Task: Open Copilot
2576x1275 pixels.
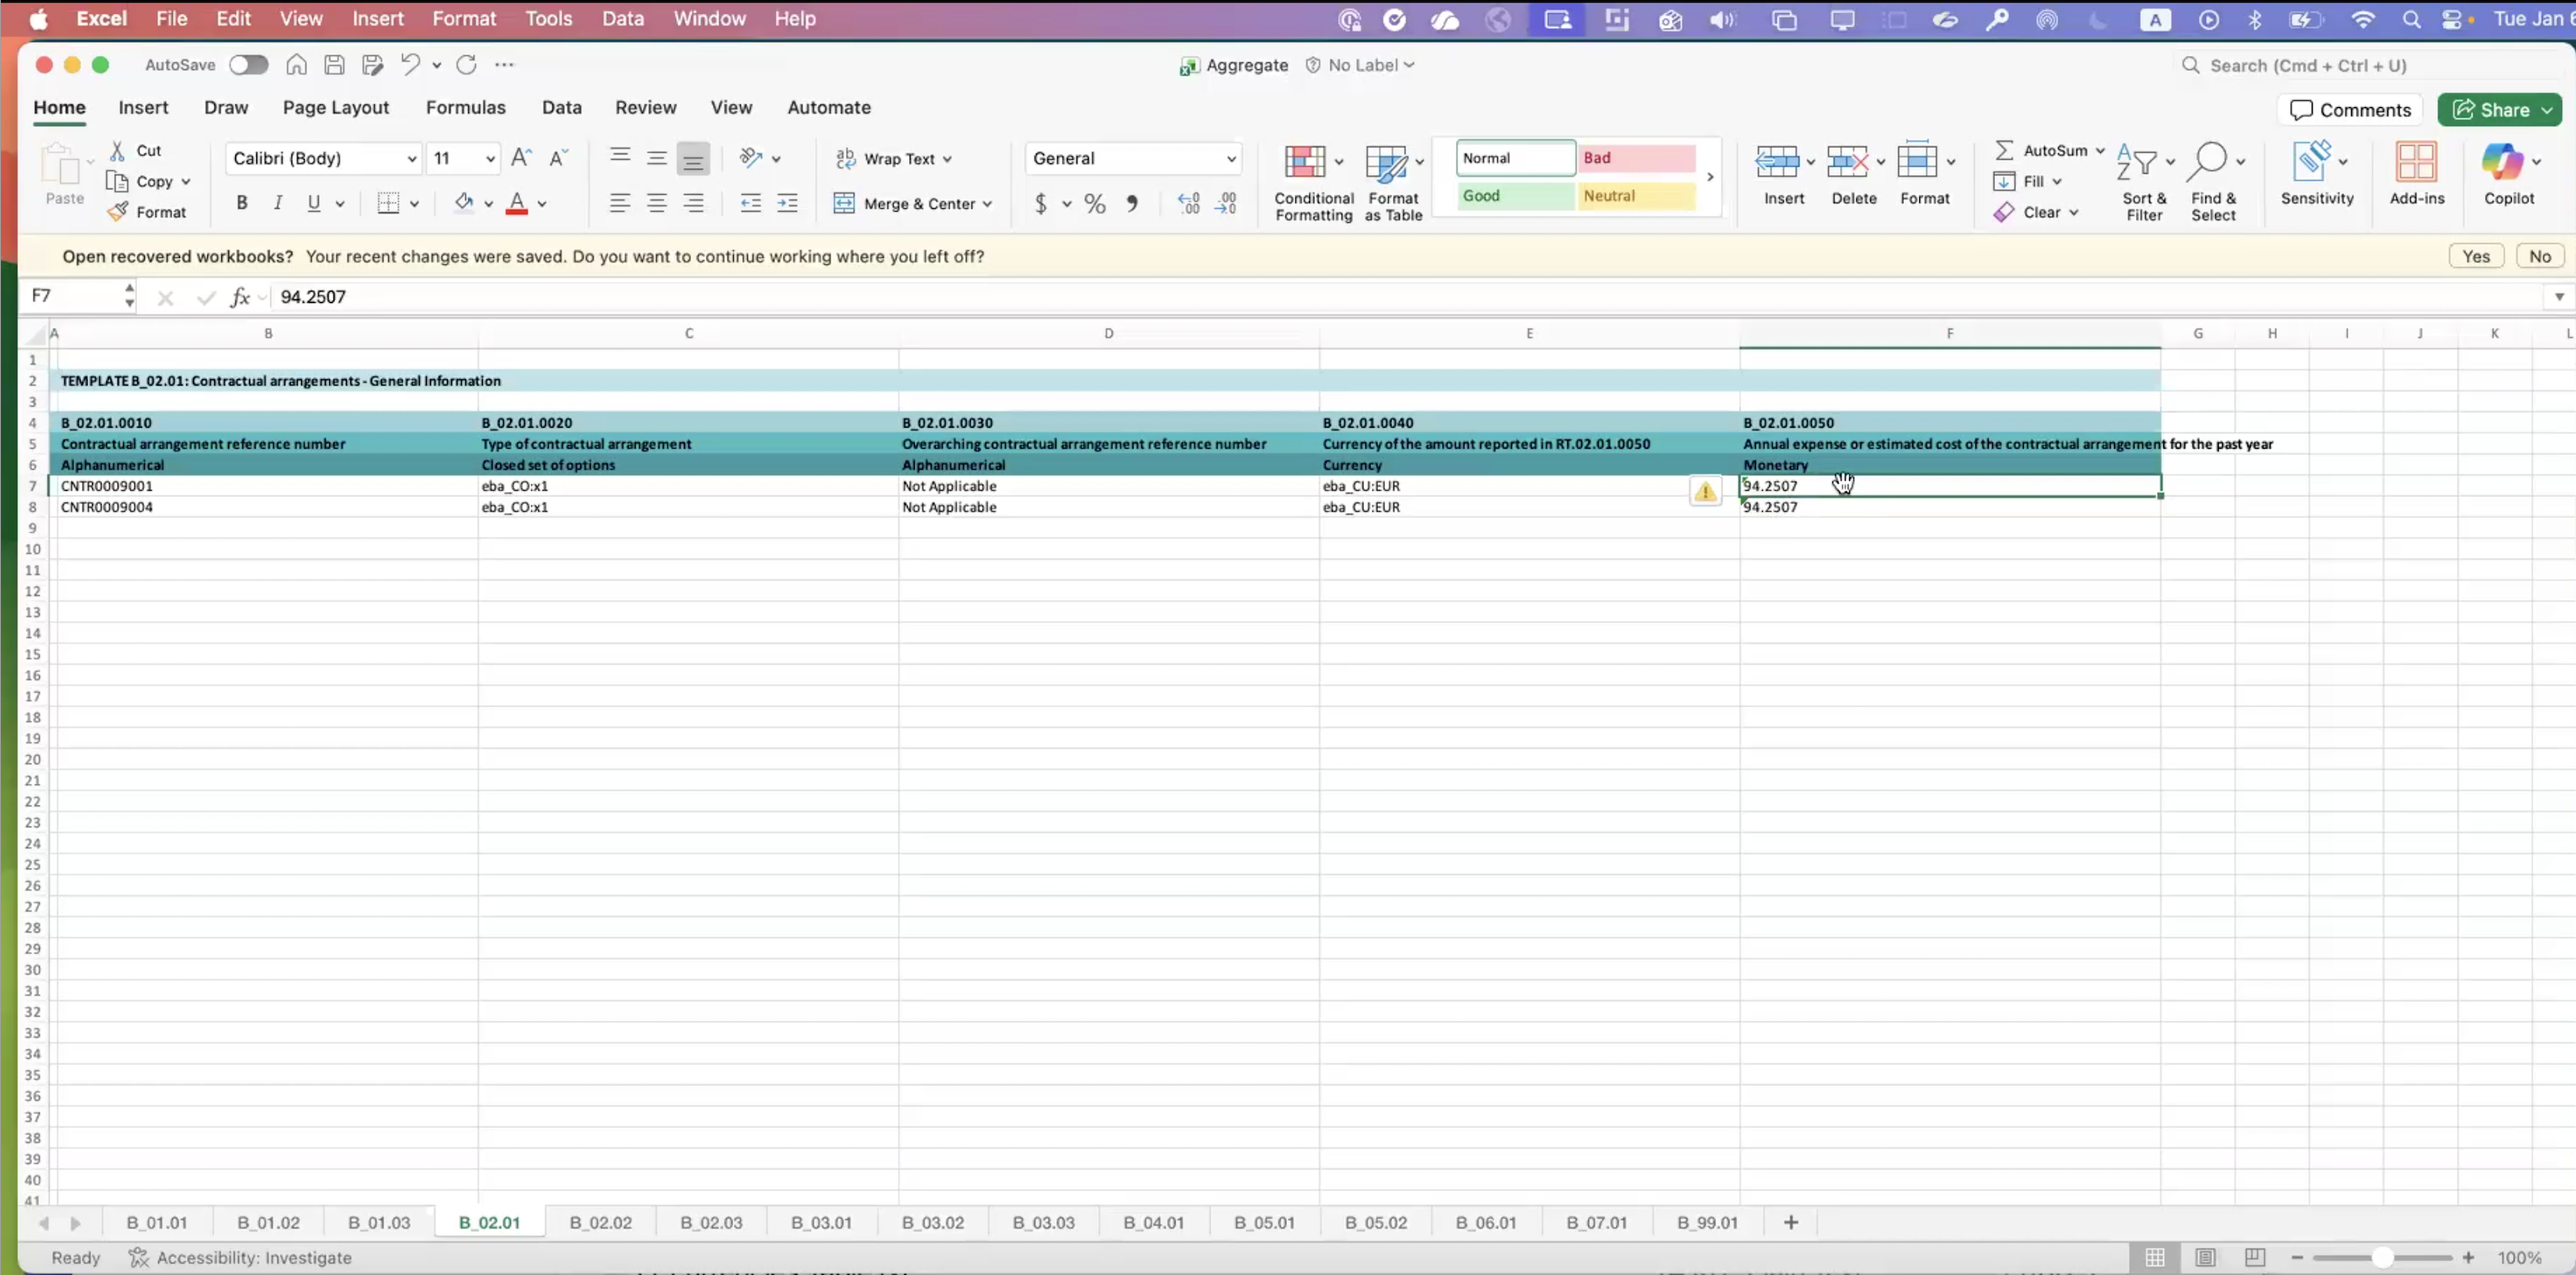Action: click(x=2509, y=175)
